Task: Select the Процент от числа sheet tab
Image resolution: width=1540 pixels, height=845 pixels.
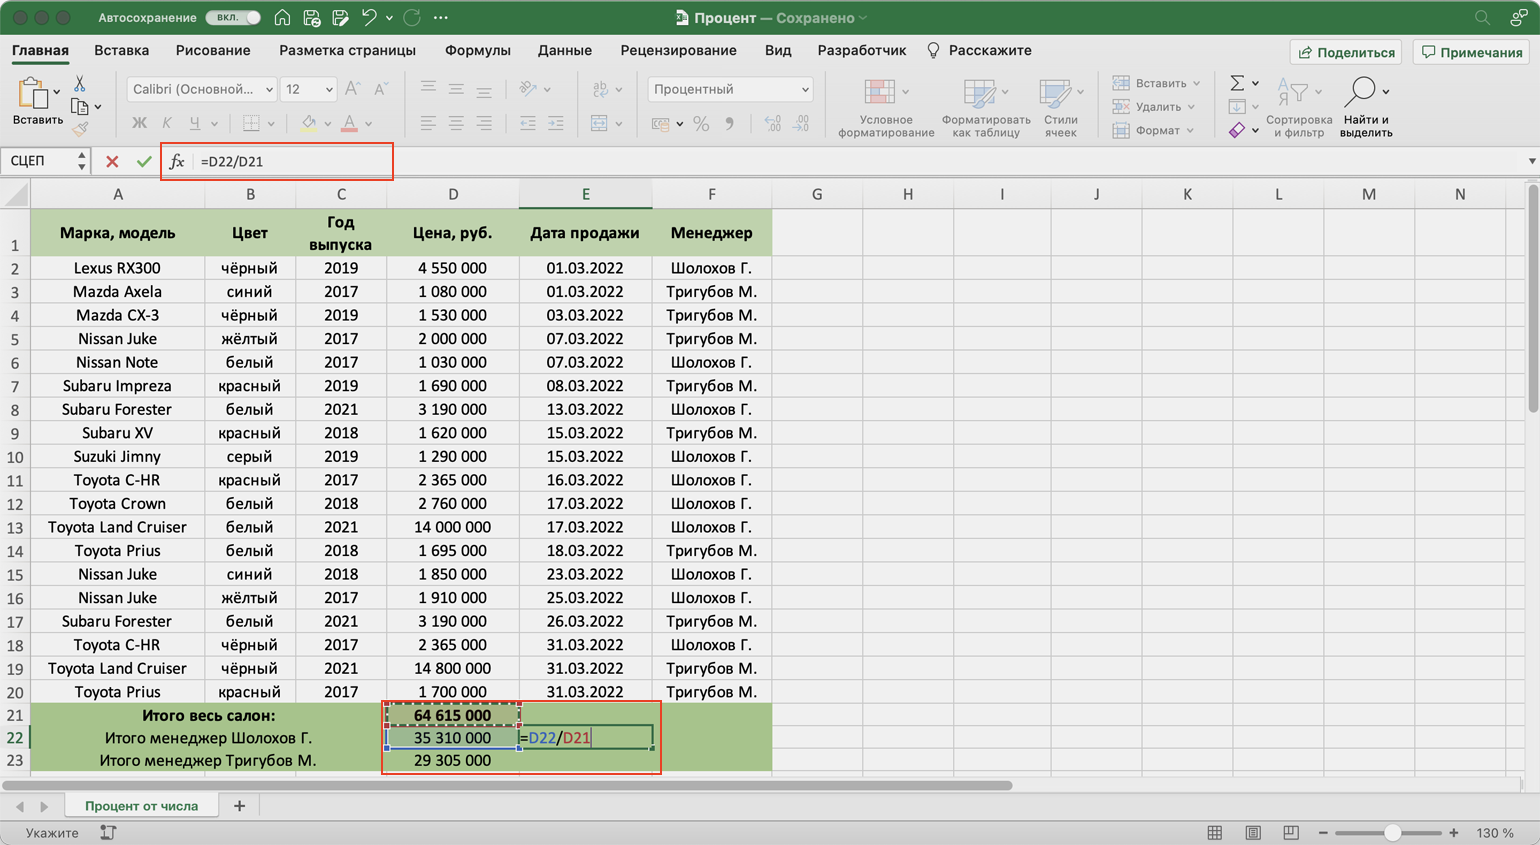Action: click(x=141, y=806)
